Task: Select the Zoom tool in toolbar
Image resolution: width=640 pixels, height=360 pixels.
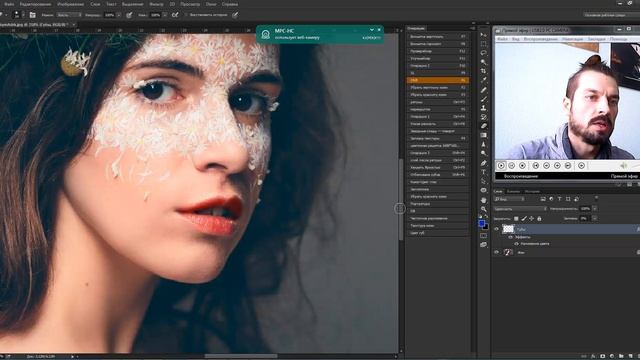Action: click(x=484, y=209)
